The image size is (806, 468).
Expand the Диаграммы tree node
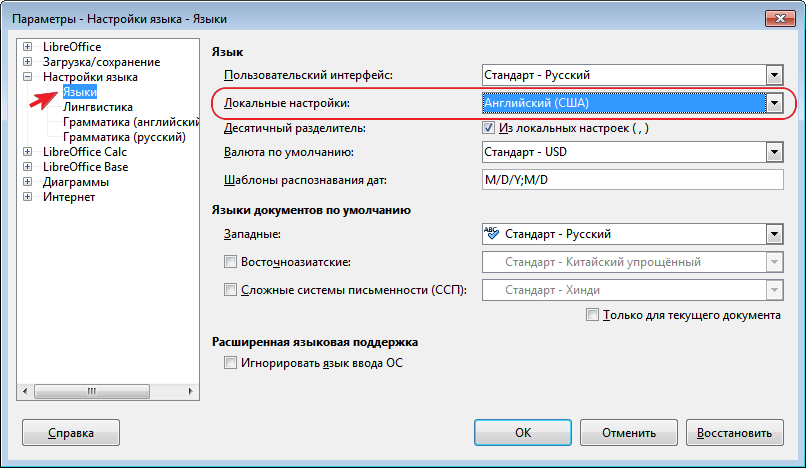click(x=27, y=182)
